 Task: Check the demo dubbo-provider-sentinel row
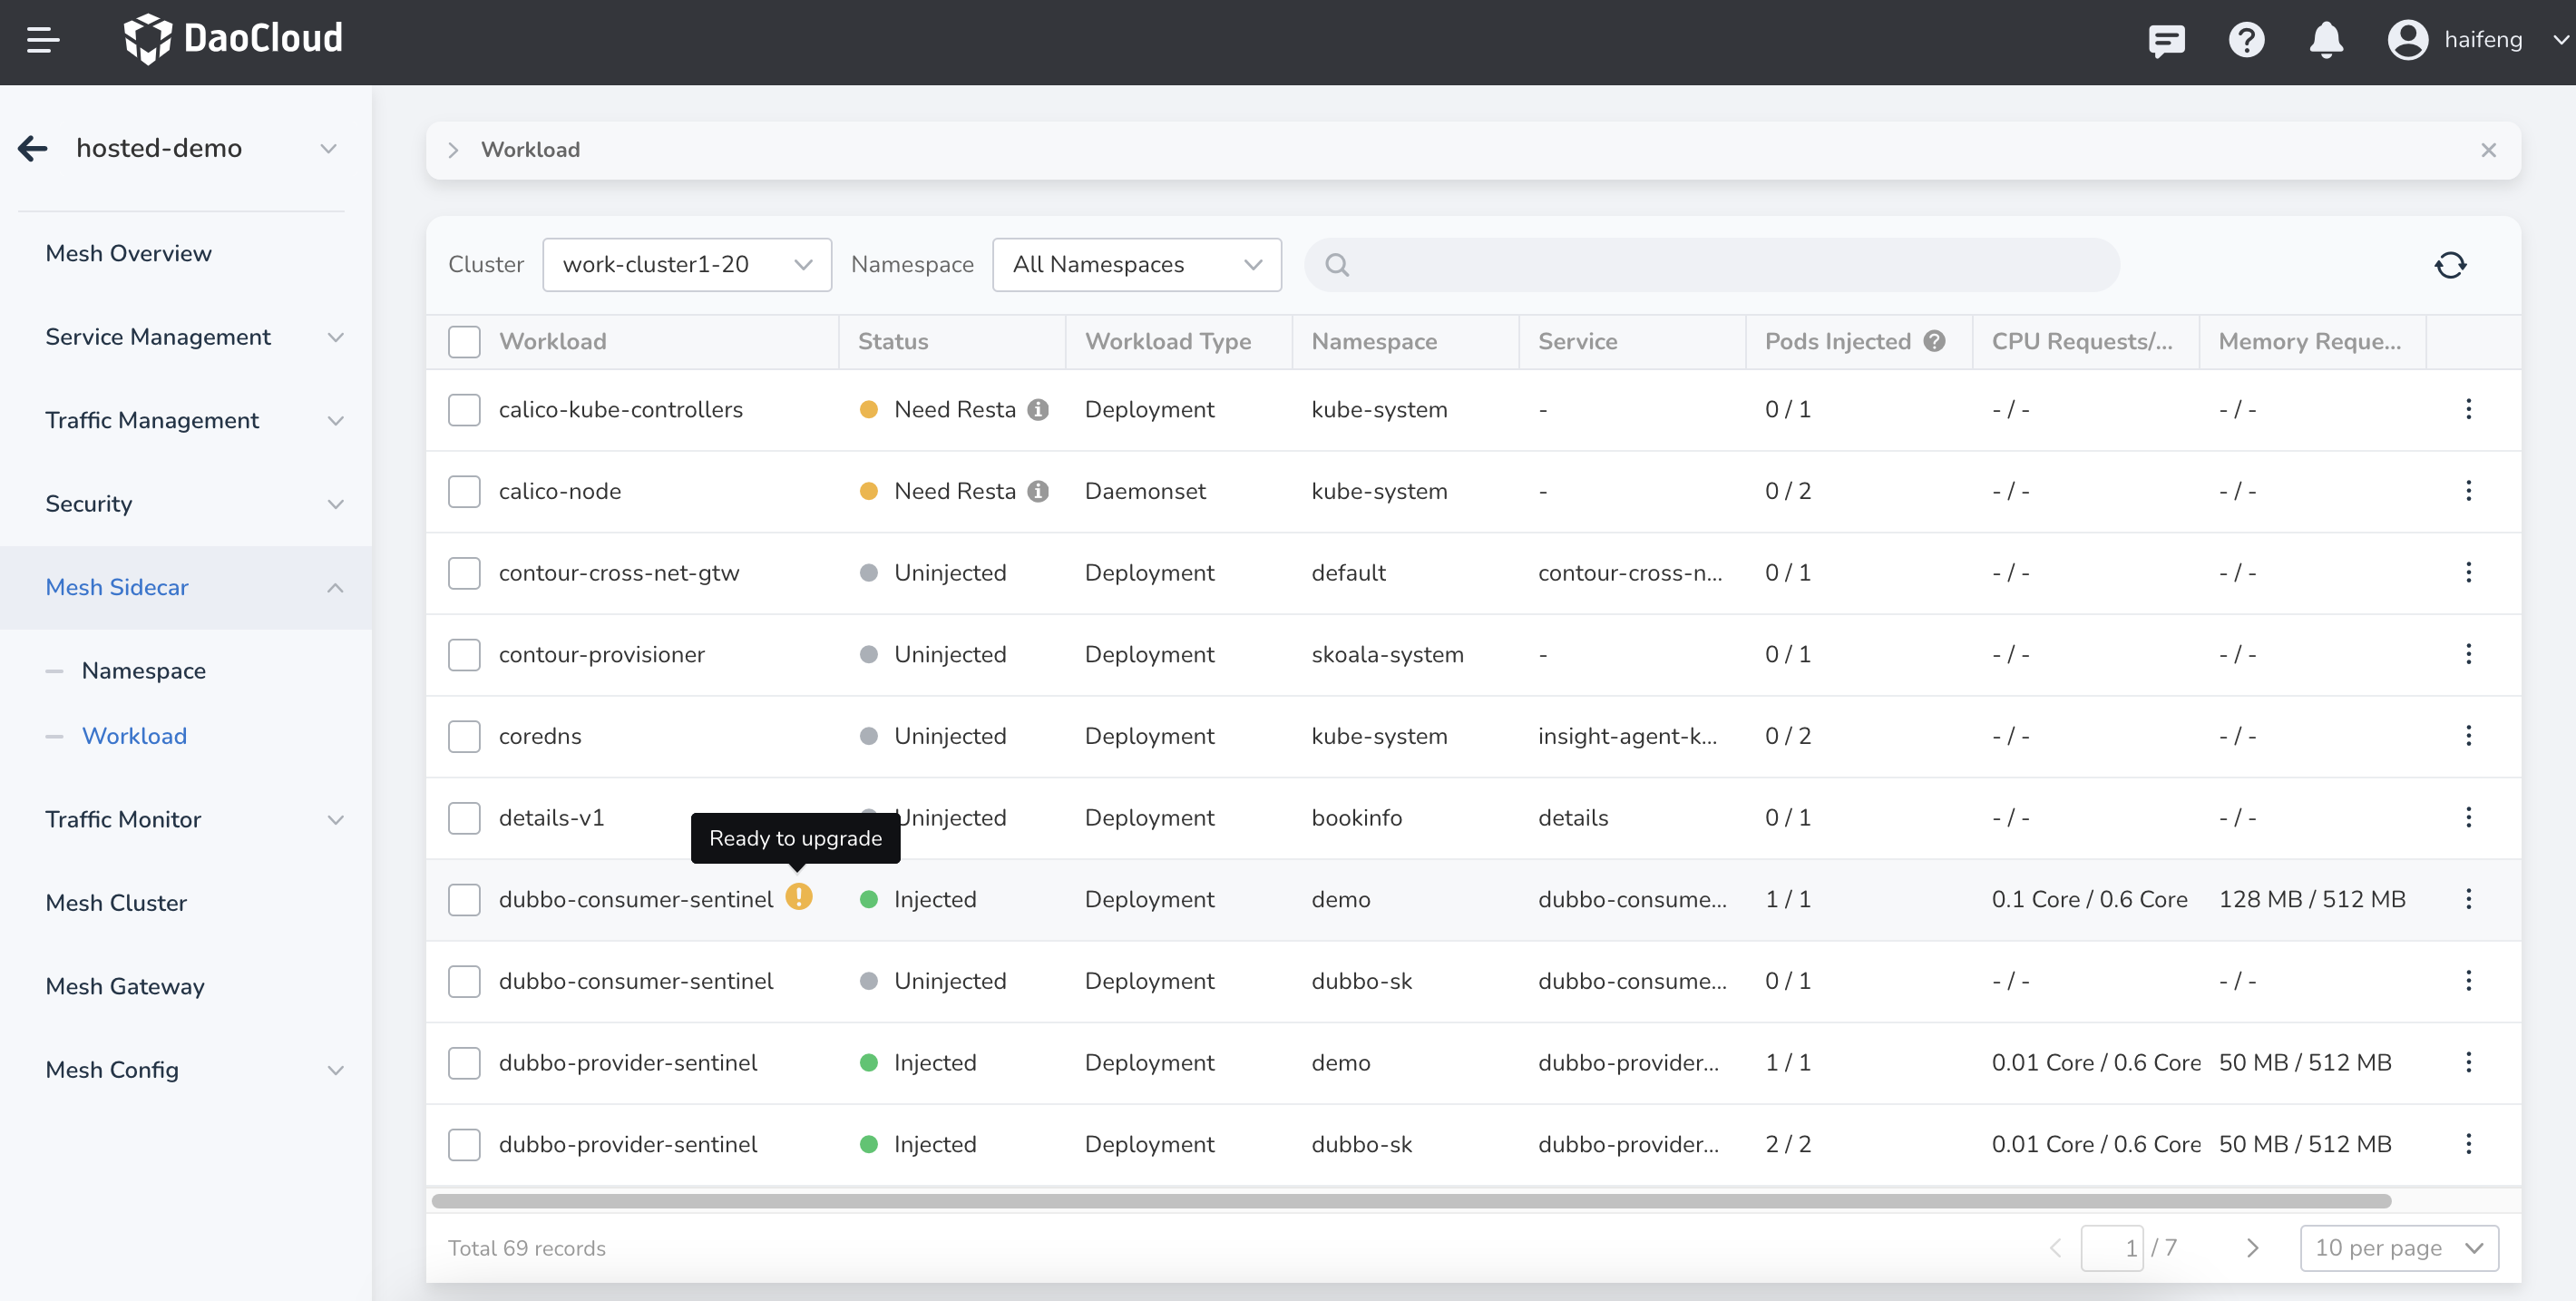coord(464,1063)
